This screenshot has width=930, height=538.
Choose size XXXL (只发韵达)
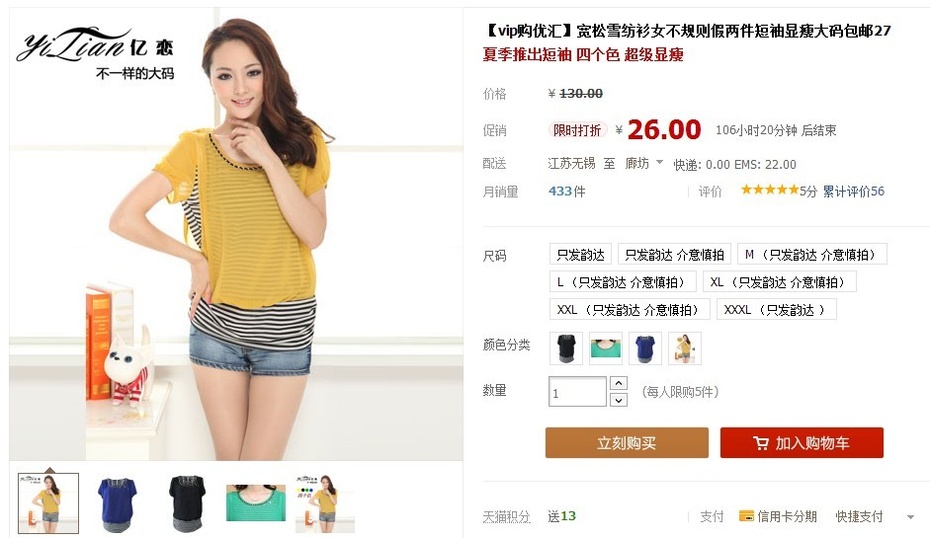point(776,310)
